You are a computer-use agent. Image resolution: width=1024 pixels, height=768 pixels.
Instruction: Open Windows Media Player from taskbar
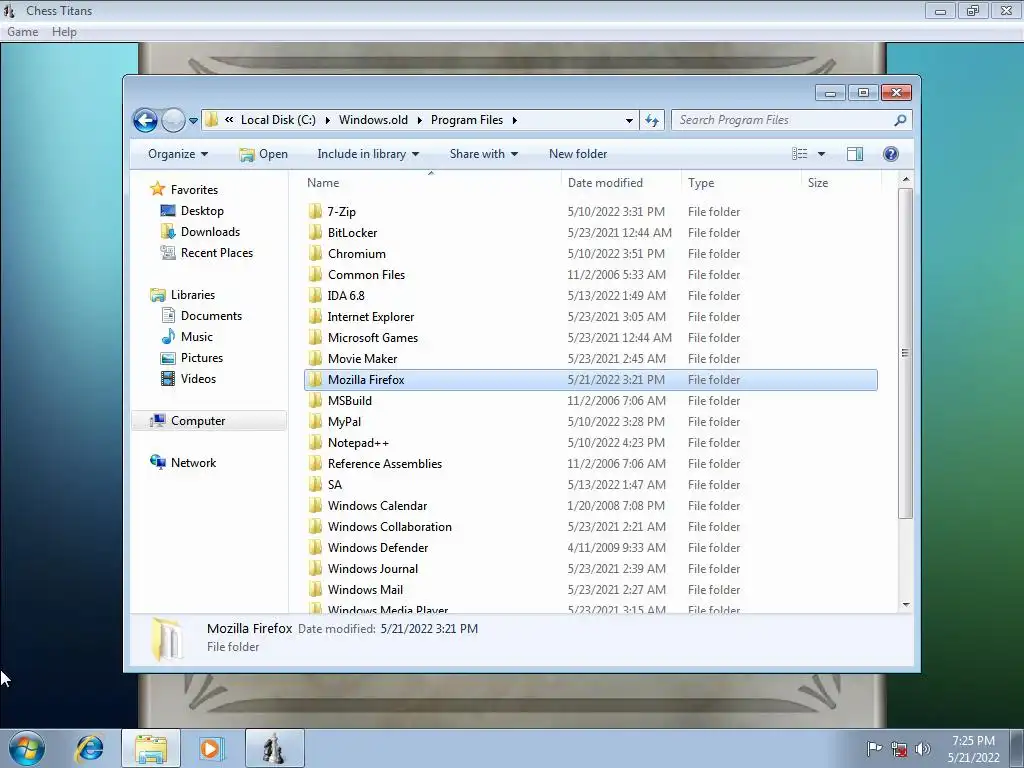click(x=210, y=748)
